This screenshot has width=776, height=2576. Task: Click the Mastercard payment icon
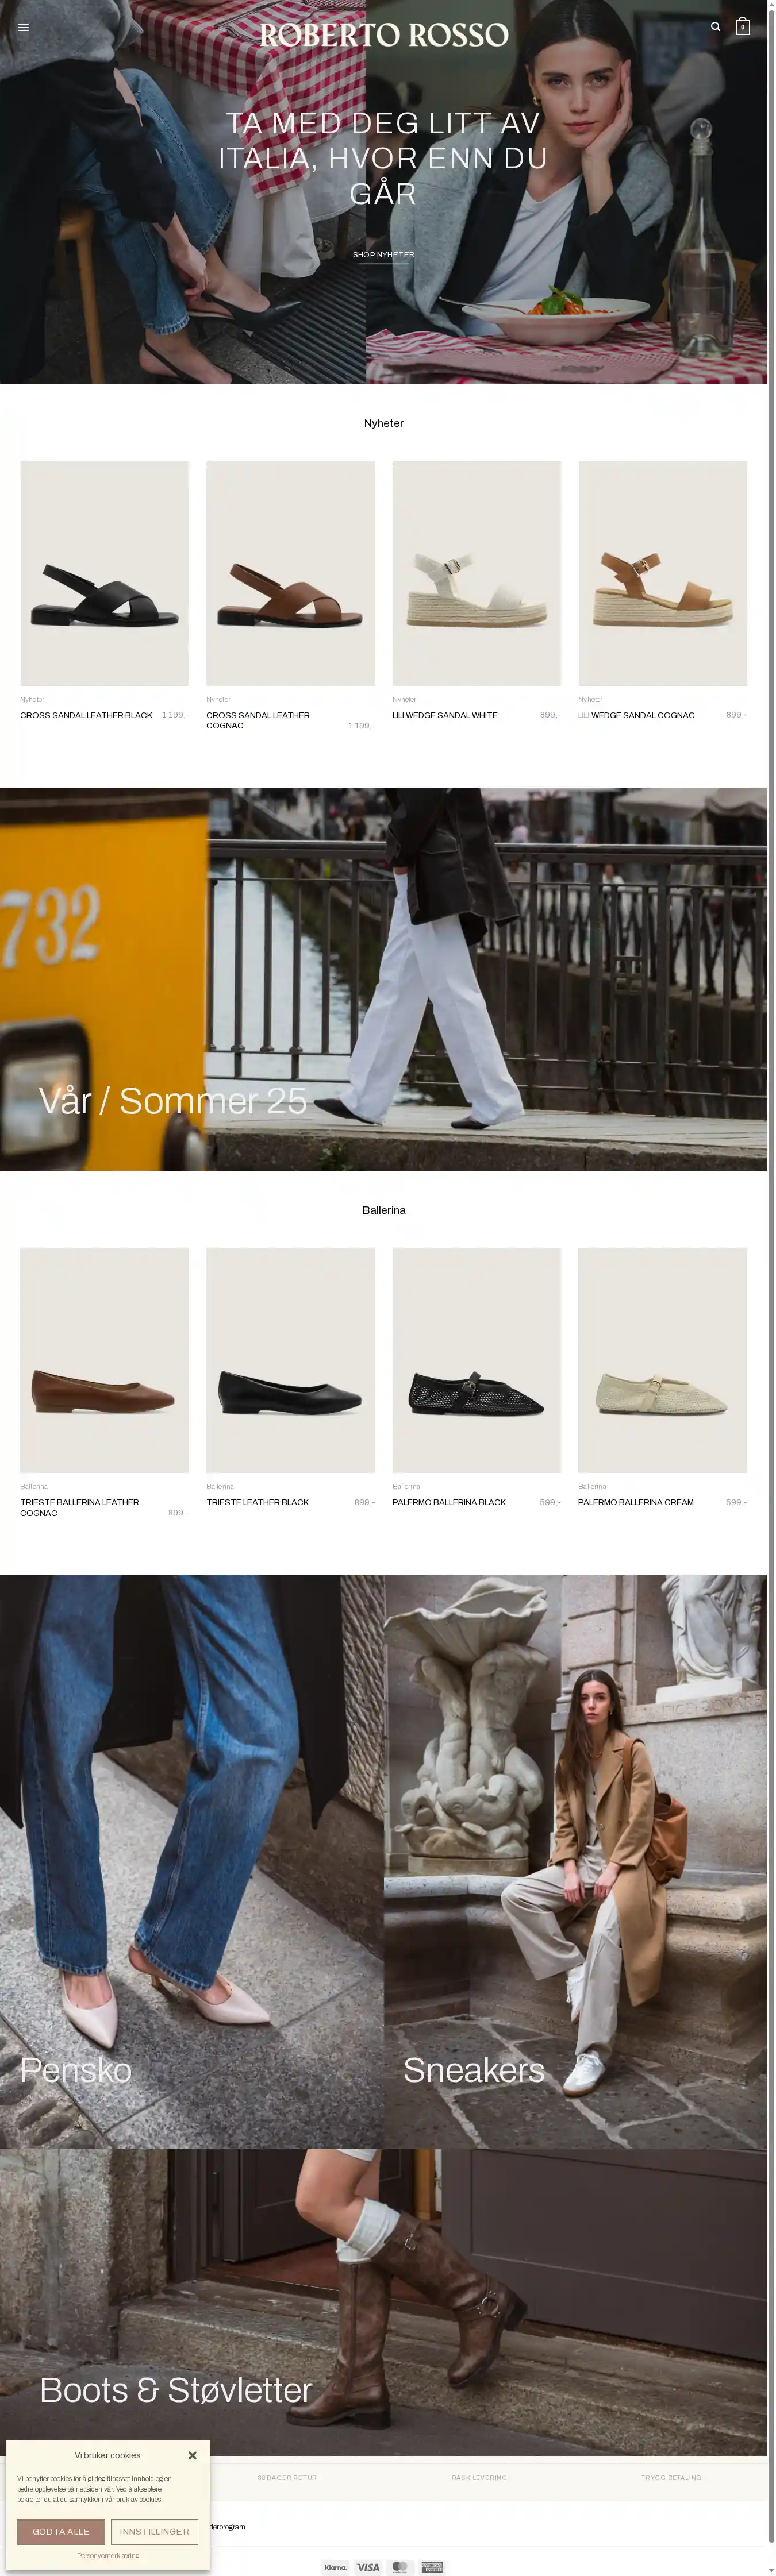pos(400,2567)
